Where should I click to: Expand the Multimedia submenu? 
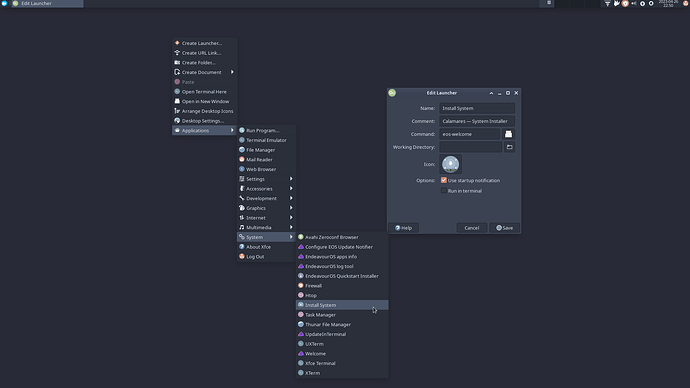(x=266, y=227)
